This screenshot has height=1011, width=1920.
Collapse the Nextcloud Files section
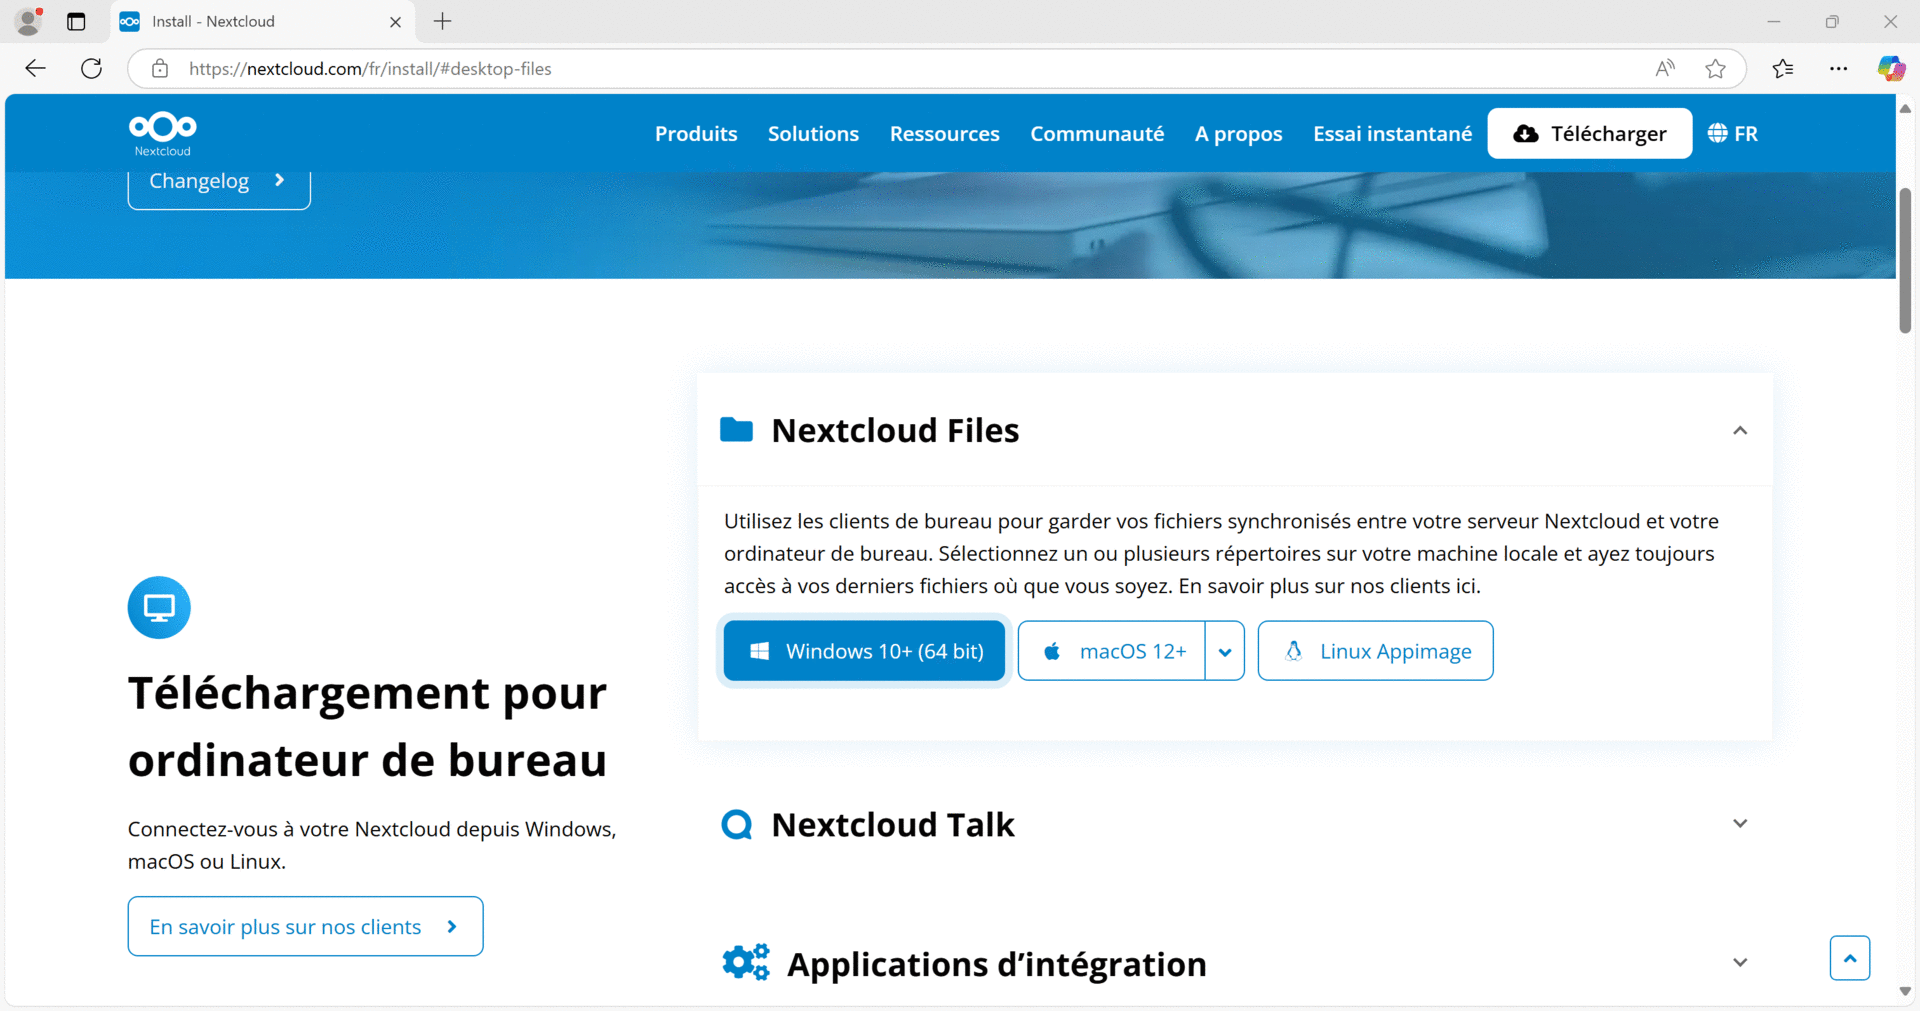[1740, 430]
